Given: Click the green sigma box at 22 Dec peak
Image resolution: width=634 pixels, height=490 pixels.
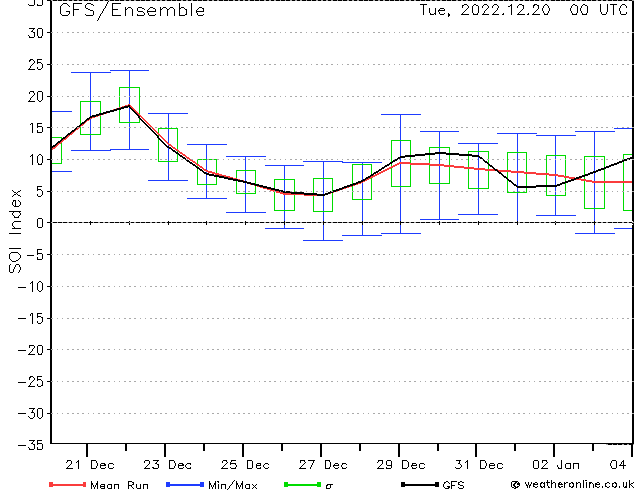Looking at the screenshot, I should coord(129,105).
